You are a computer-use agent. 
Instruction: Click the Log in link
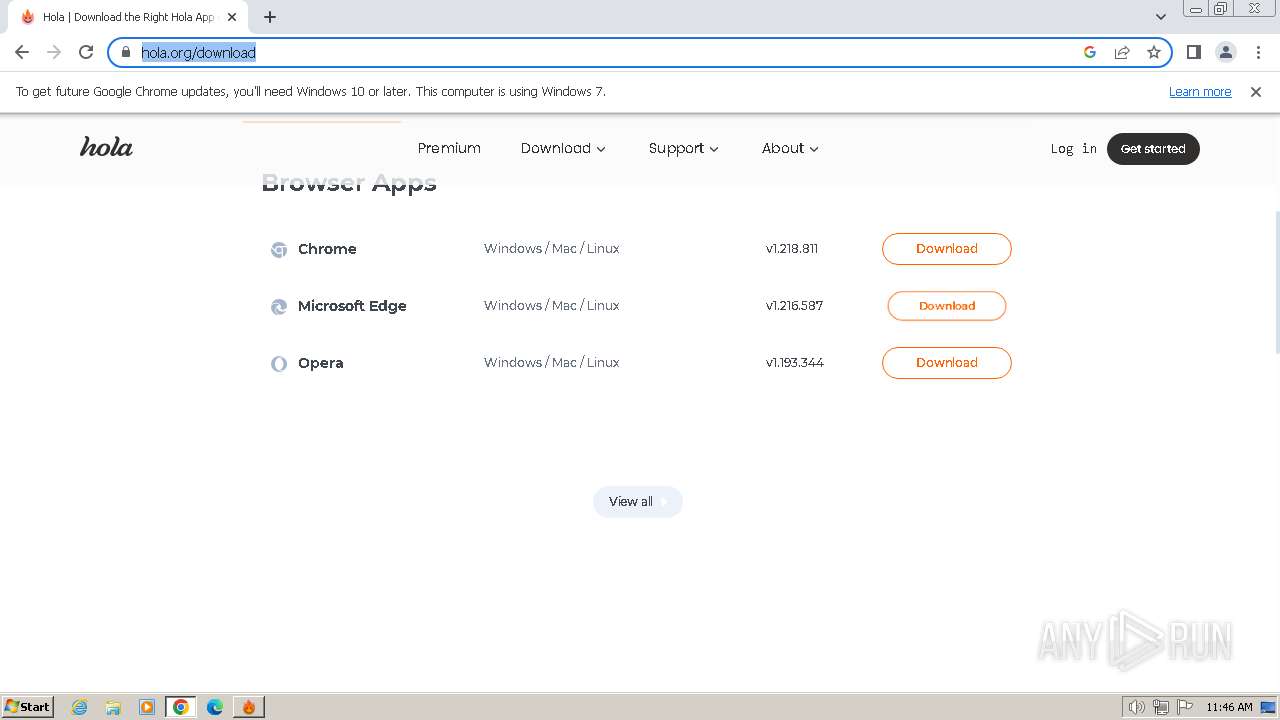[1073, 148]
